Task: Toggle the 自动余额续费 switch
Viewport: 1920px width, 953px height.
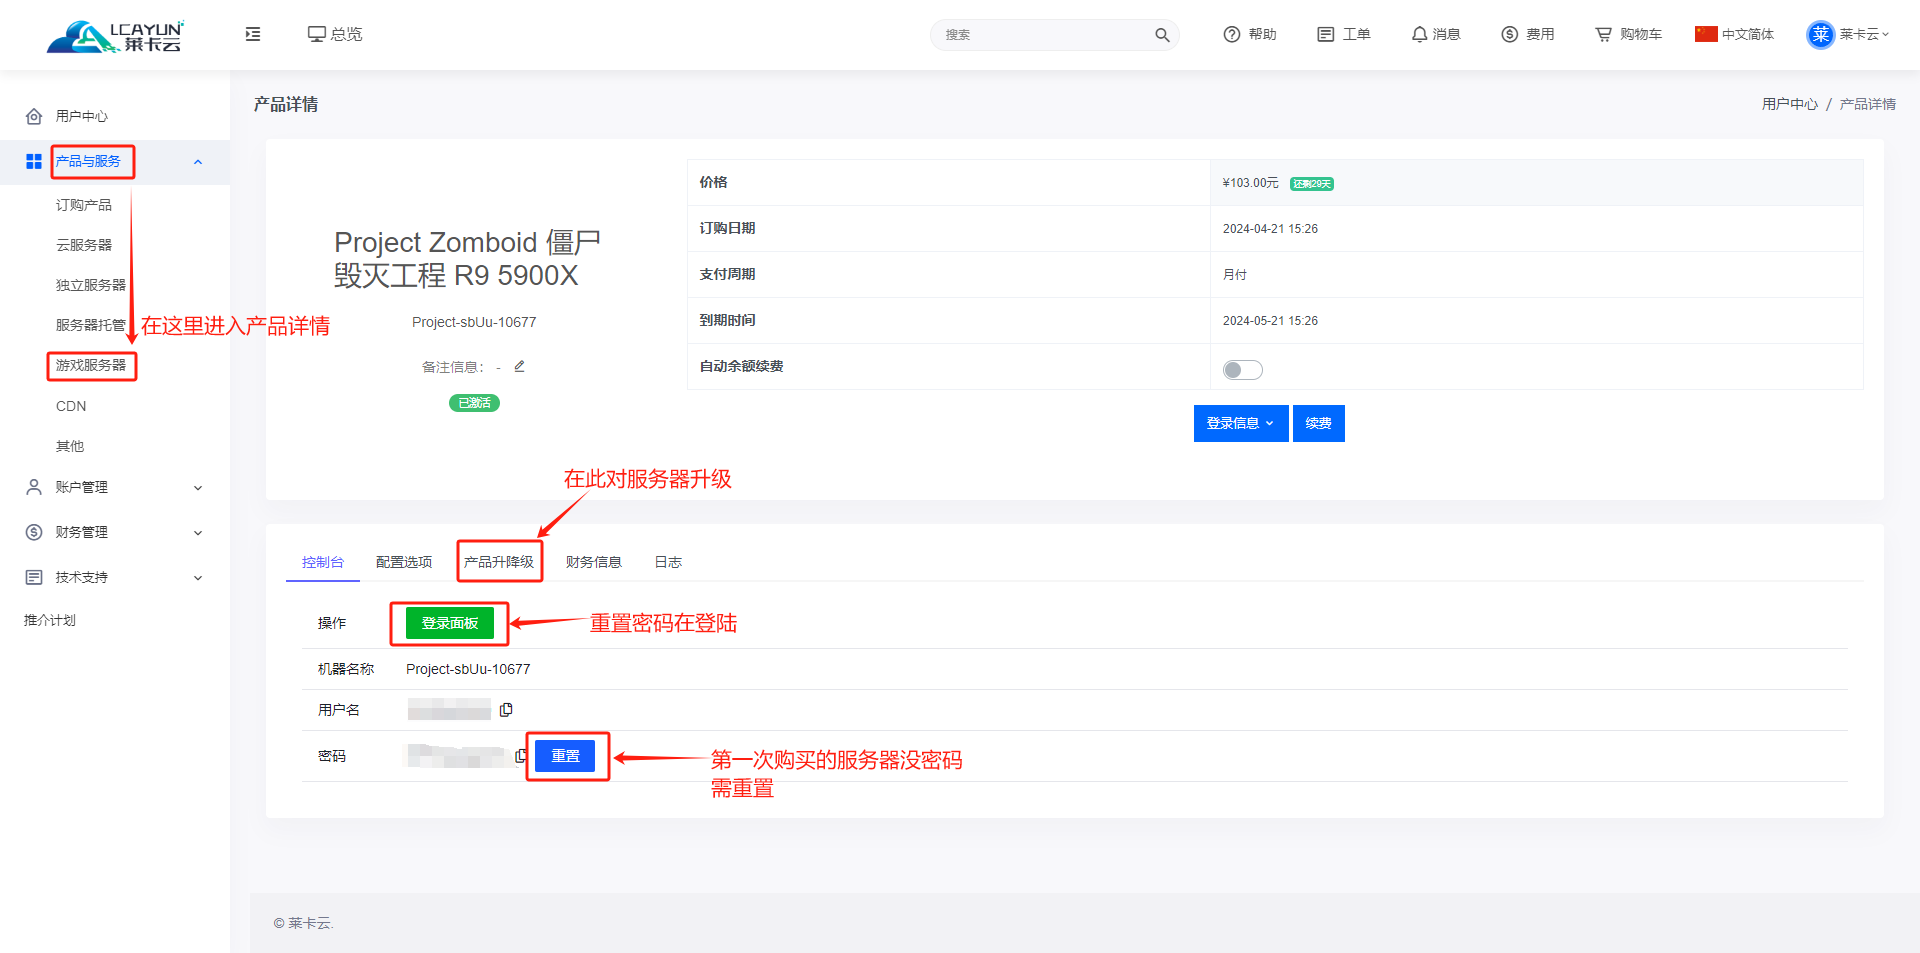Action: click(1242, 370)
